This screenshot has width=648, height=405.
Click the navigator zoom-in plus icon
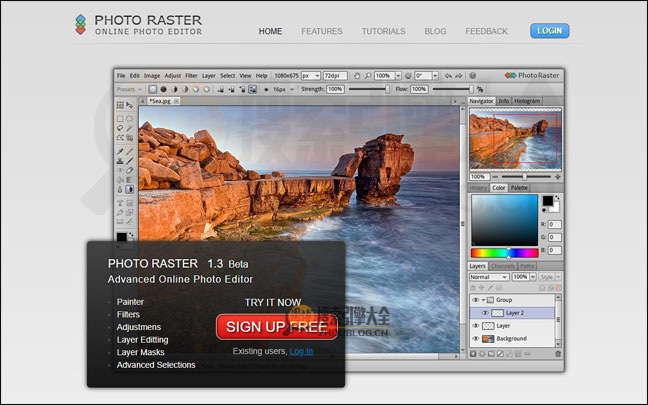tap(558, 177)
